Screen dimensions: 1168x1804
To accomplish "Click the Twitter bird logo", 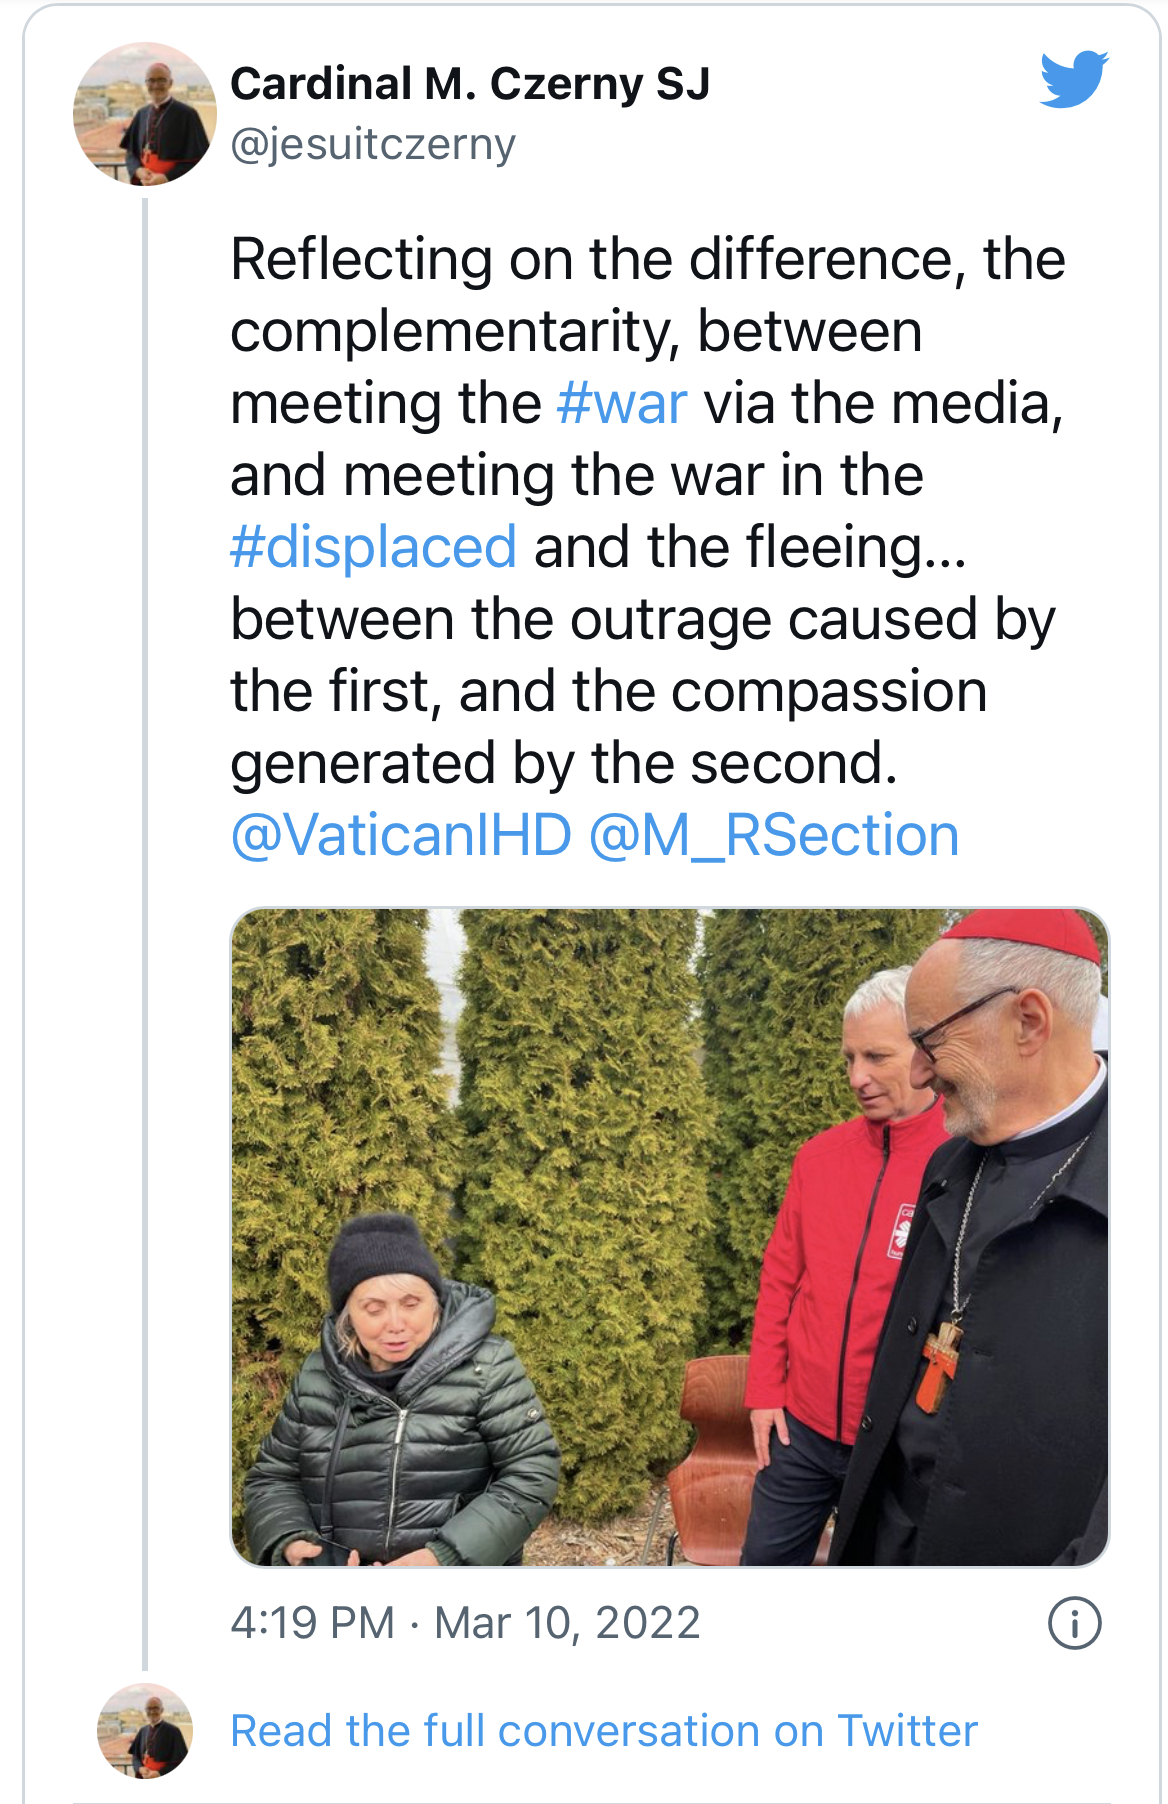I will tap(1074, 79).
